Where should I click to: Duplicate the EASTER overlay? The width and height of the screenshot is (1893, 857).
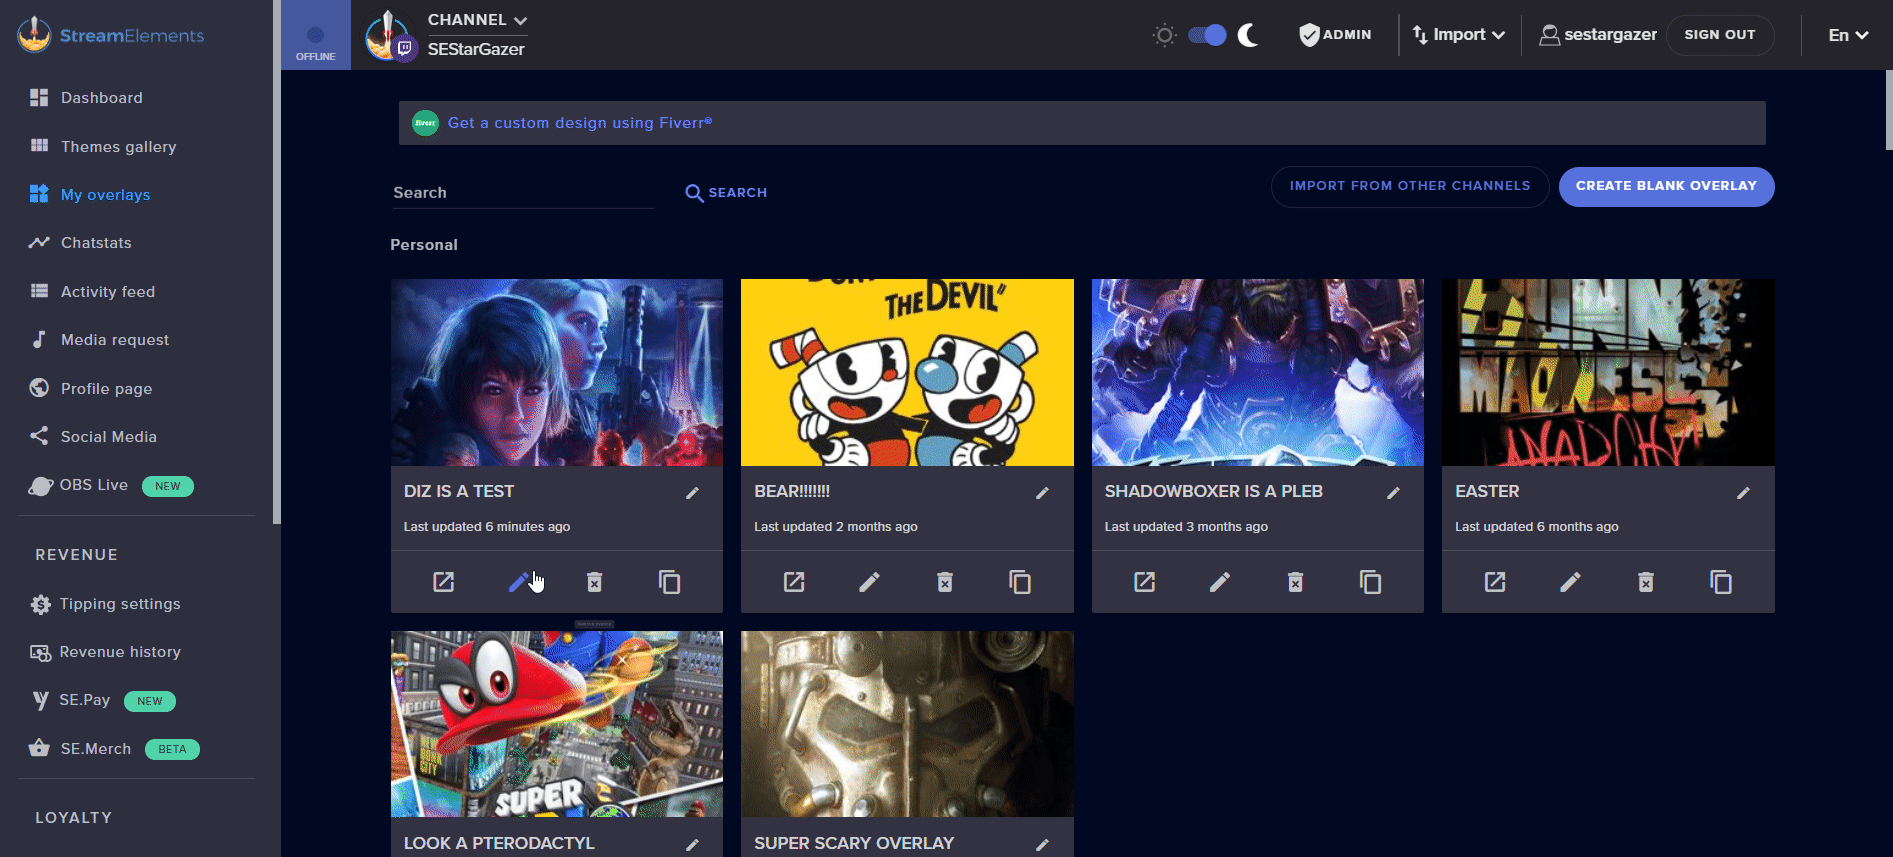(x=1721, y=582)
